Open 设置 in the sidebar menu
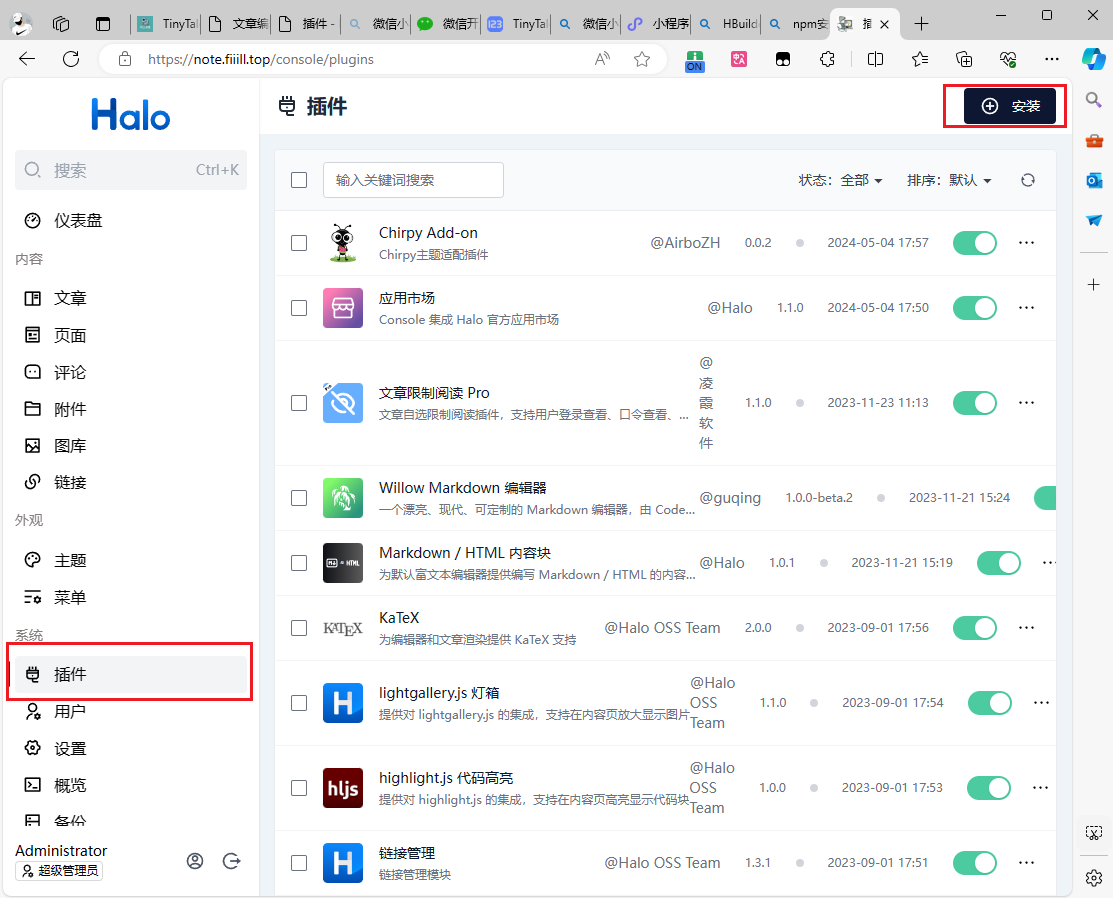This screenshot has width=1113, height=898. tap(131, 748)
